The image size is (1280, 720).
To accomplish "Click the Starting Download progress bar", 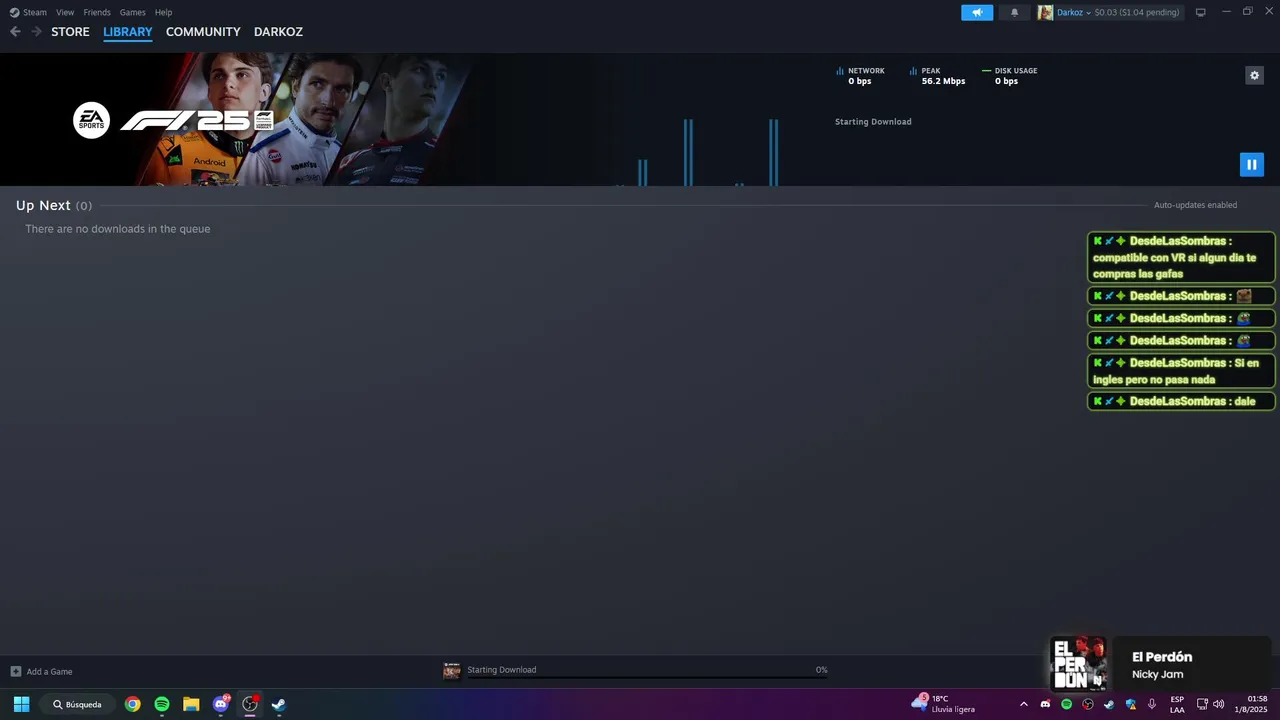I will point(647,679).
